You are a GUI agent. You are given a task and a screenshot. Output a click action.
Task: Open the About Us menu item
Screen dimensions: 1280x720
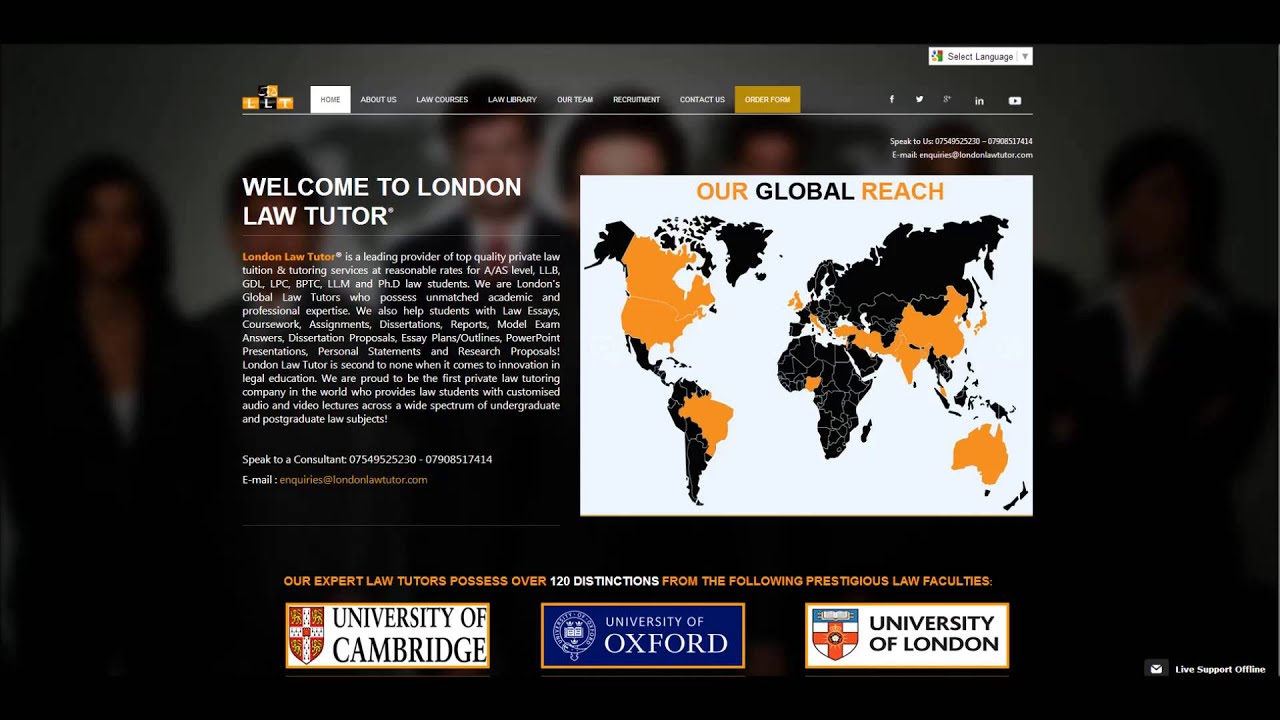(x=378, y=100)
